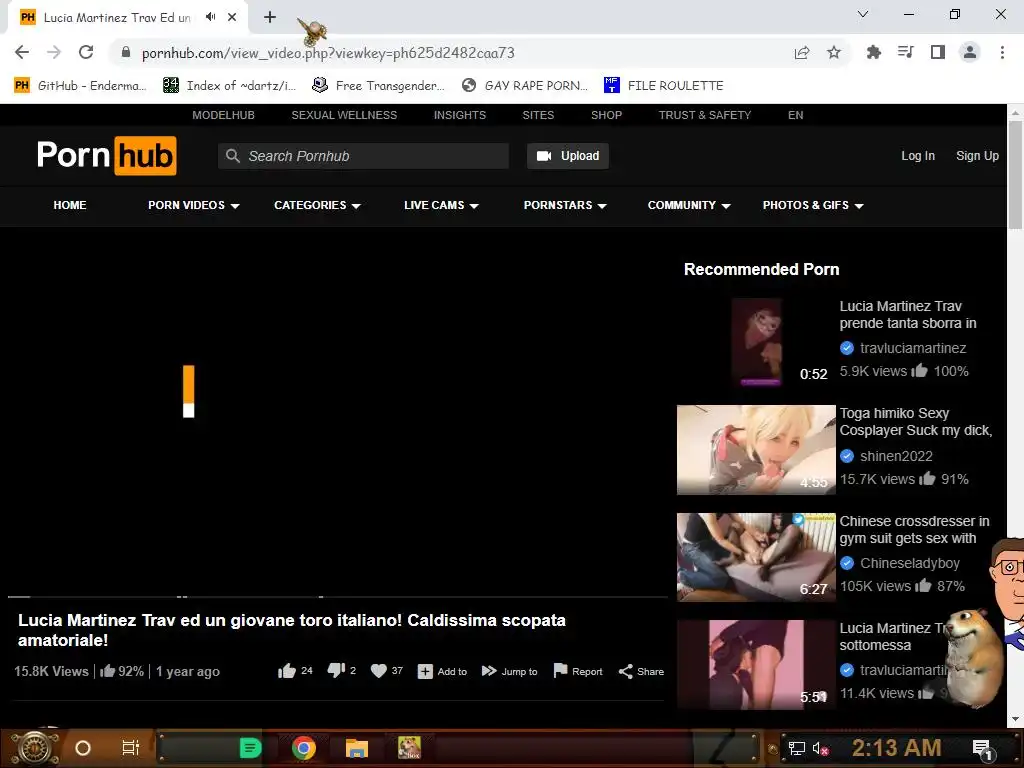Screen dimensions: 1024x768
Task: Expand the PORNSTARS dropdown menu
Action: point(565,205)
